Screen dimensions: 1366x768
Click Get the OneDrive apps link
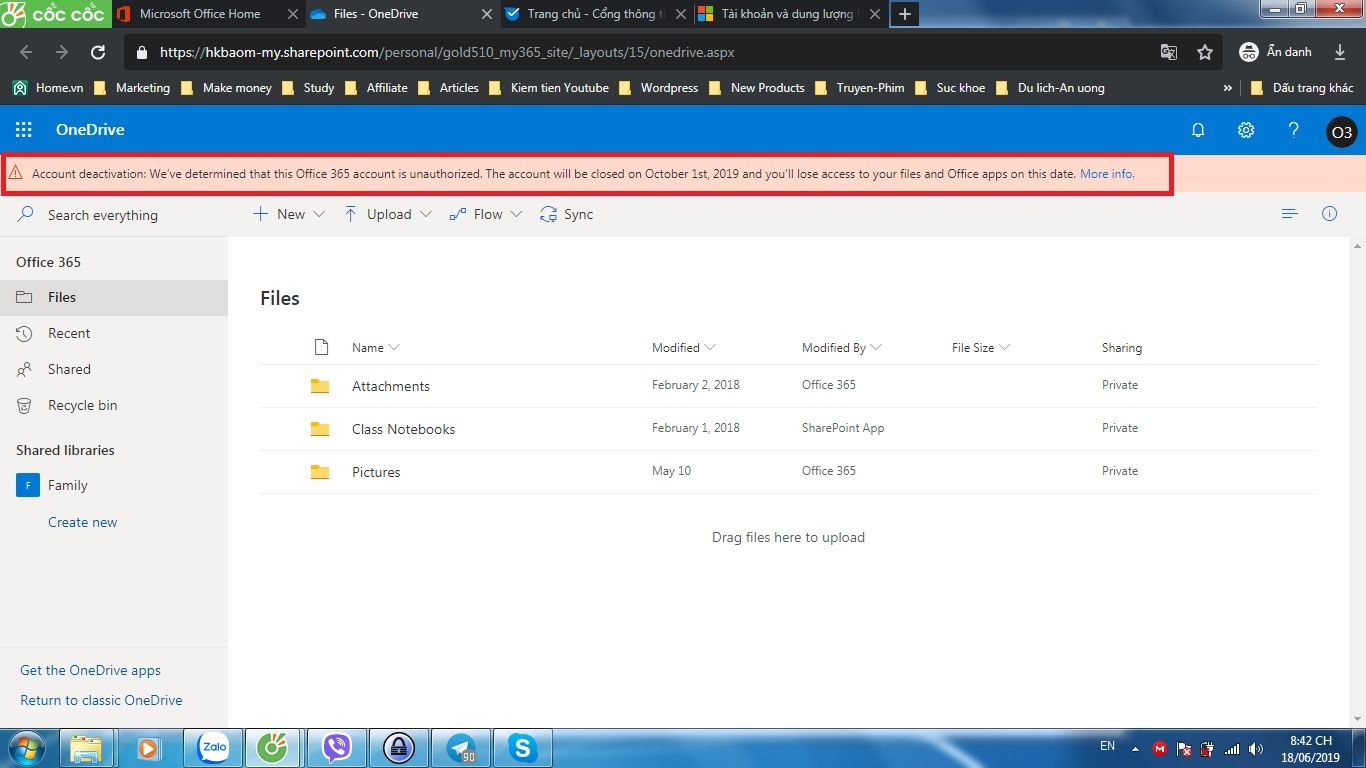(90, 670)
